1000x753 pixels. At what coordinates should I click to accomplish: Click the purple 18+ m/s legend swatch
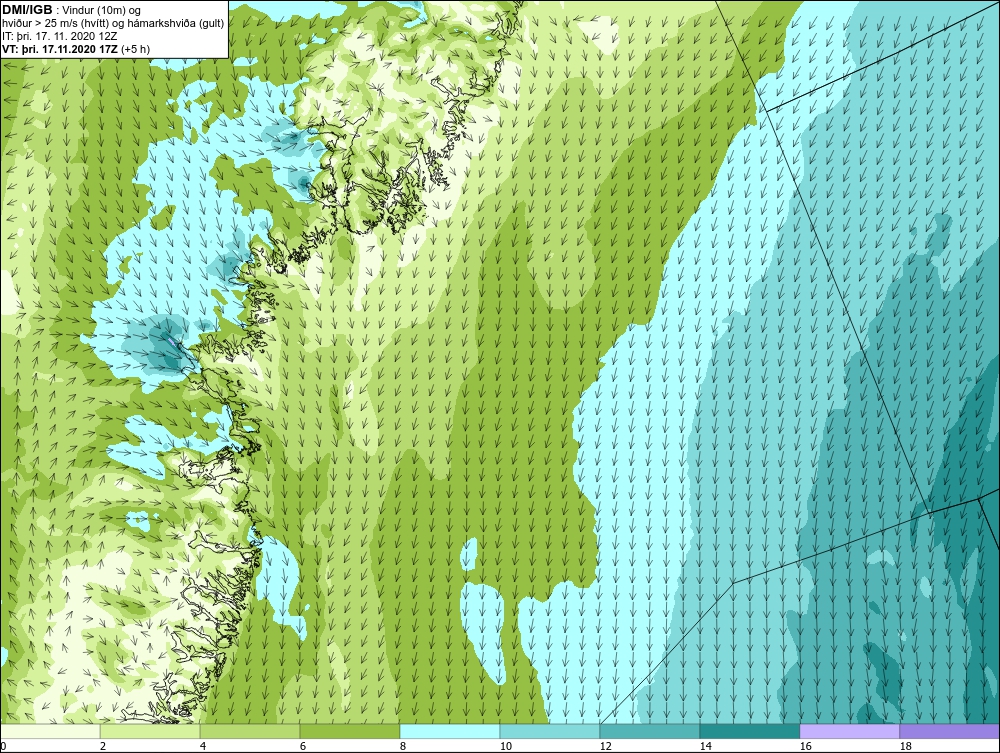(x=949, y=731)
